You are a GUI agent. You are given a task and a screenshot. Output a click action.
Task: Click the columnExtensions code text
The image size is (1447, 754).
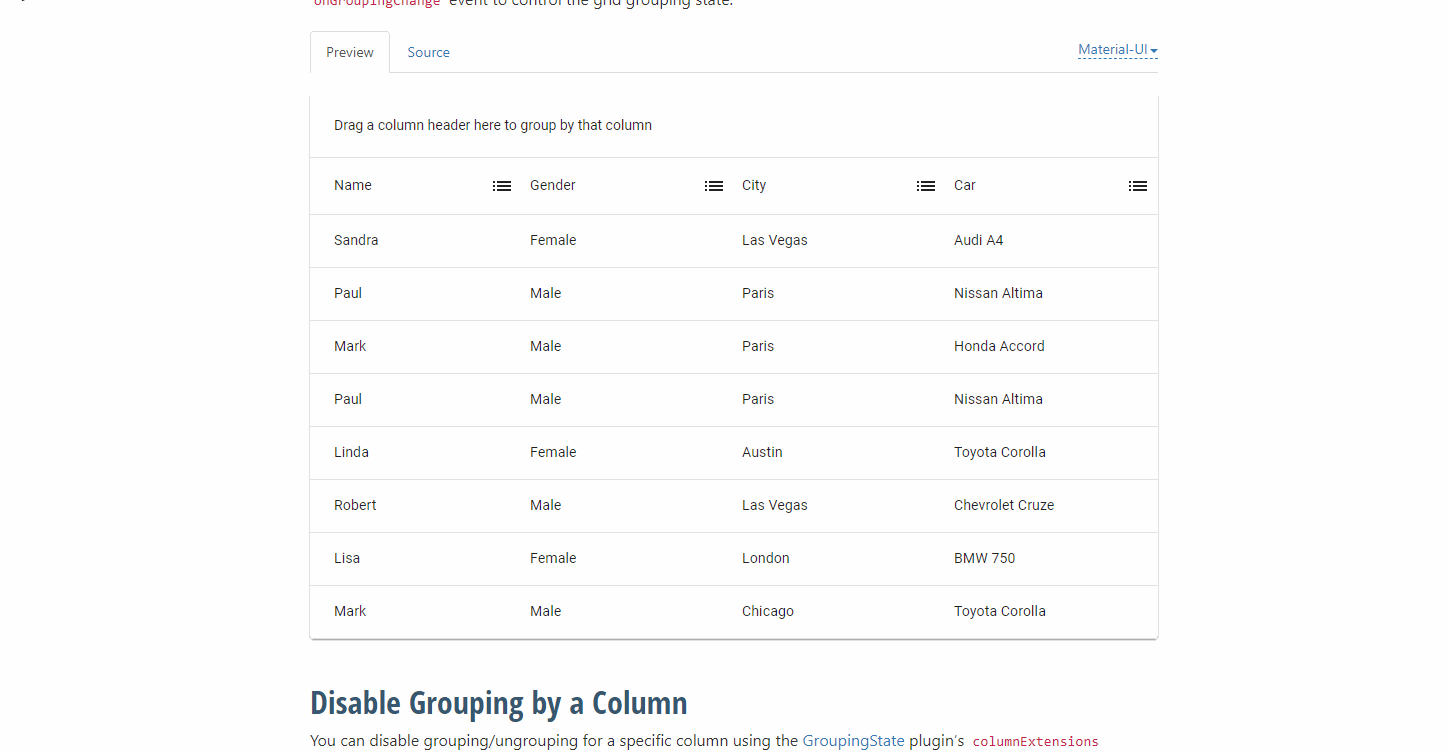coord(1035,741)
